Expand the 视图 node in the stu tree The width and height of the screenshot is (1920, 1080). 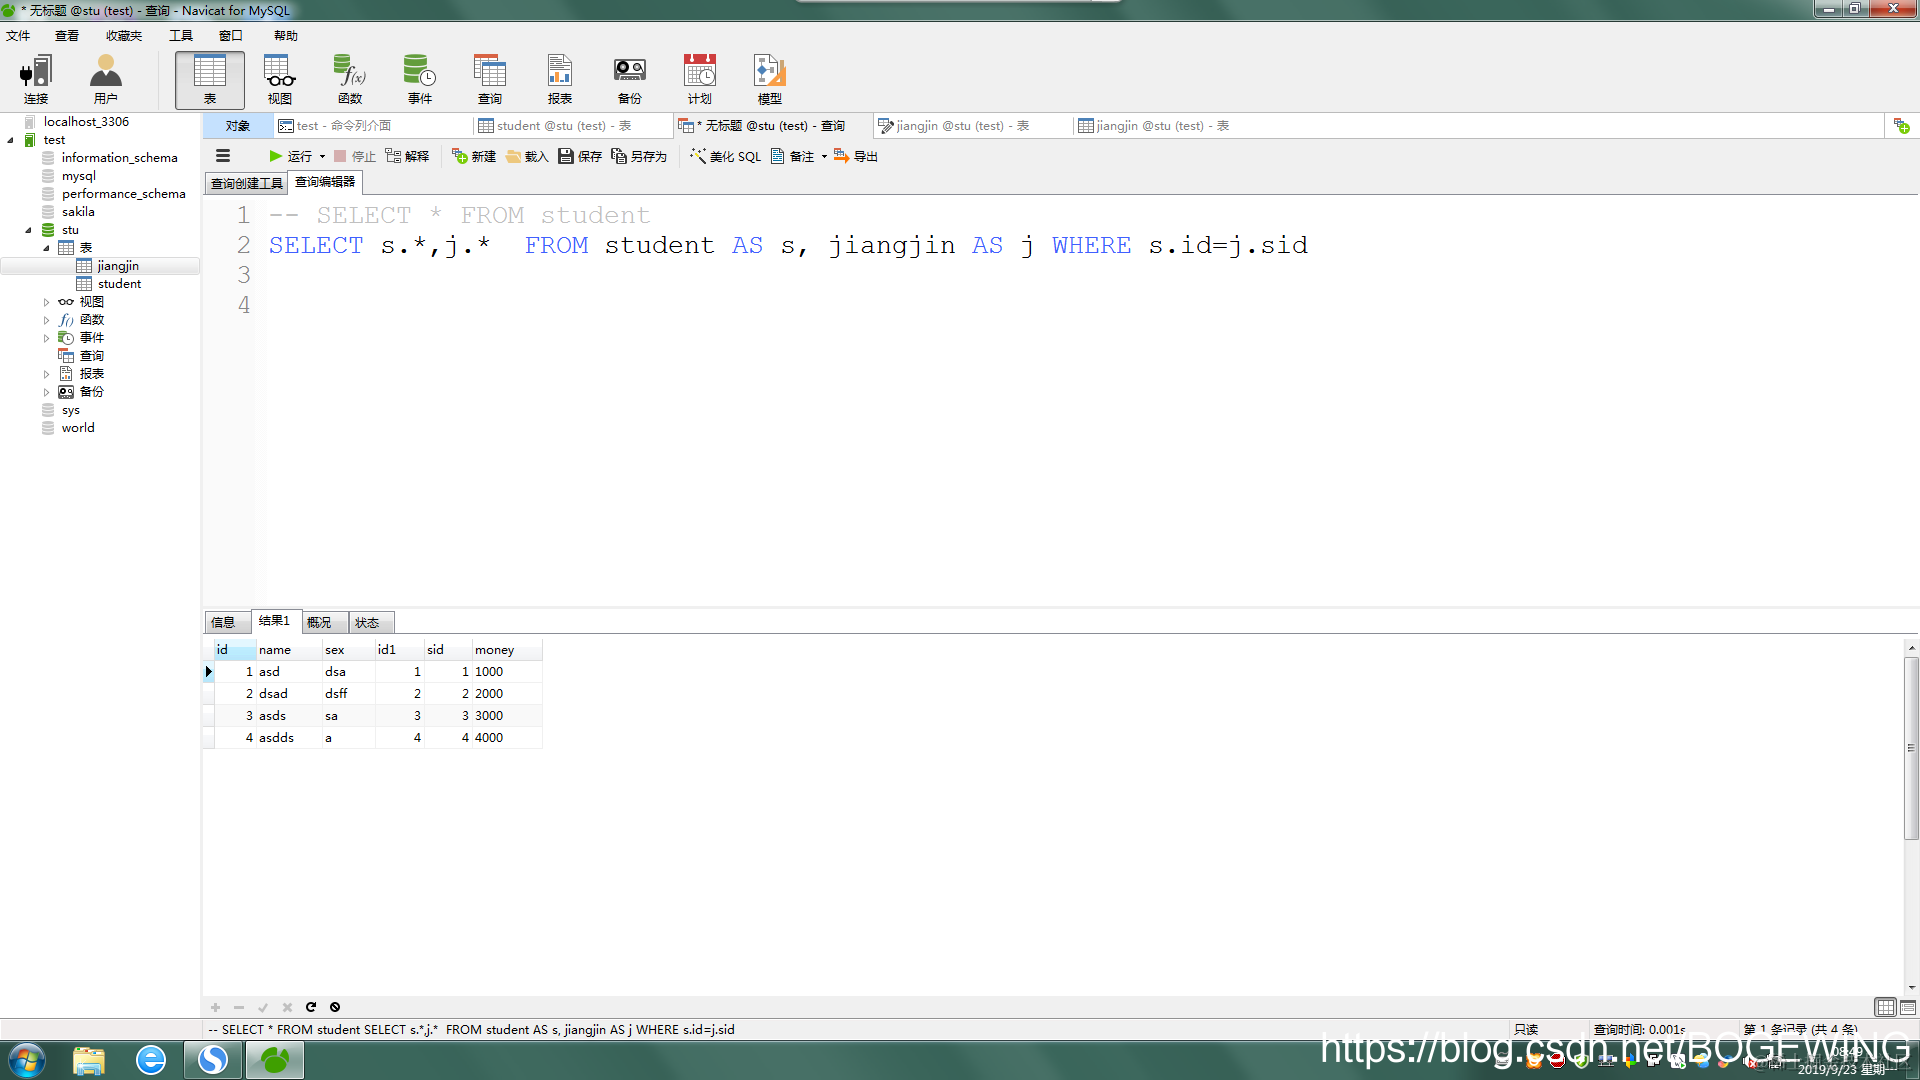[x=46, y=302]
